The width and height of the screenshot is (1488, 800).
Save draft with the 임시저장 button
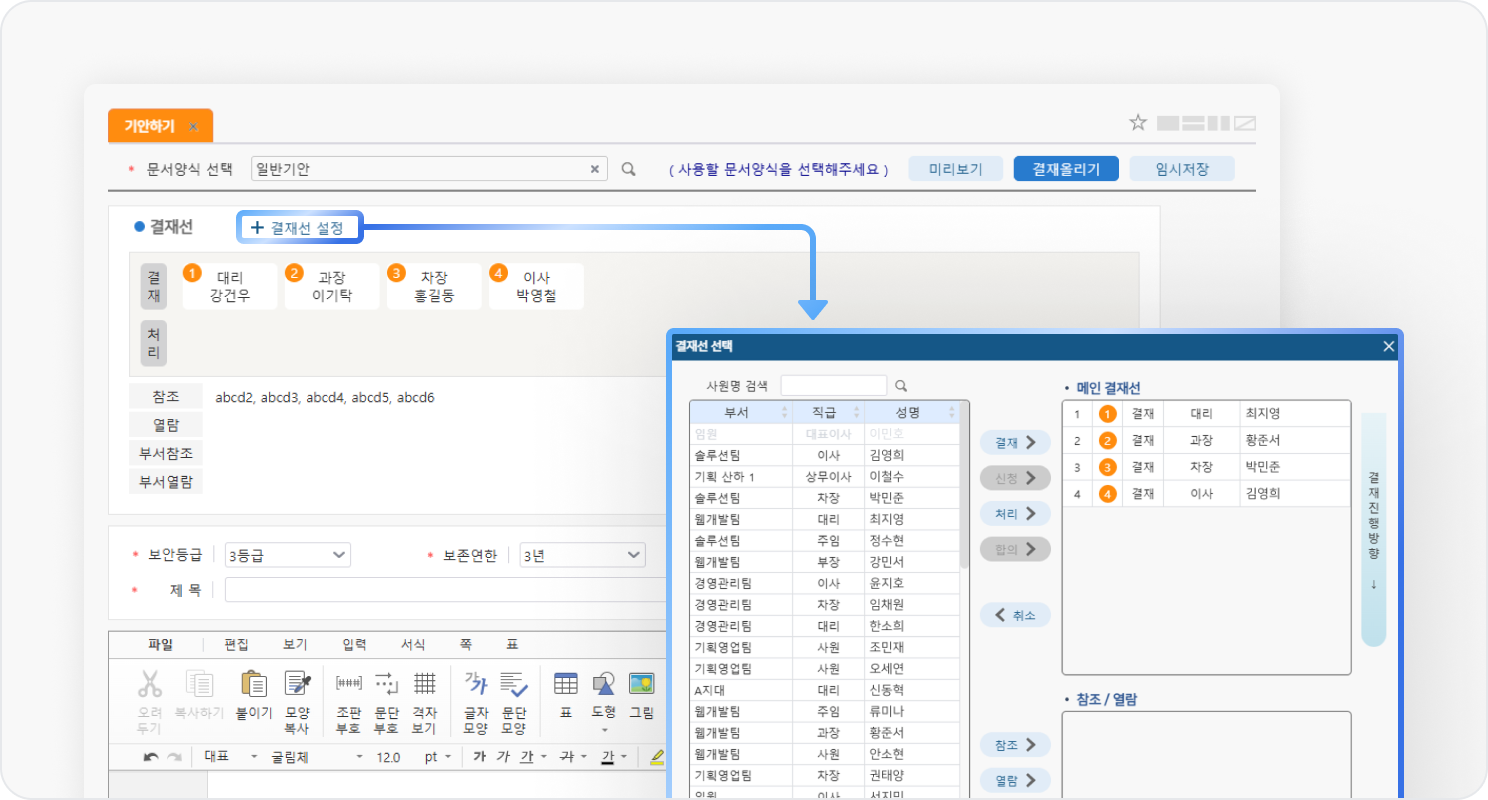1182,169
